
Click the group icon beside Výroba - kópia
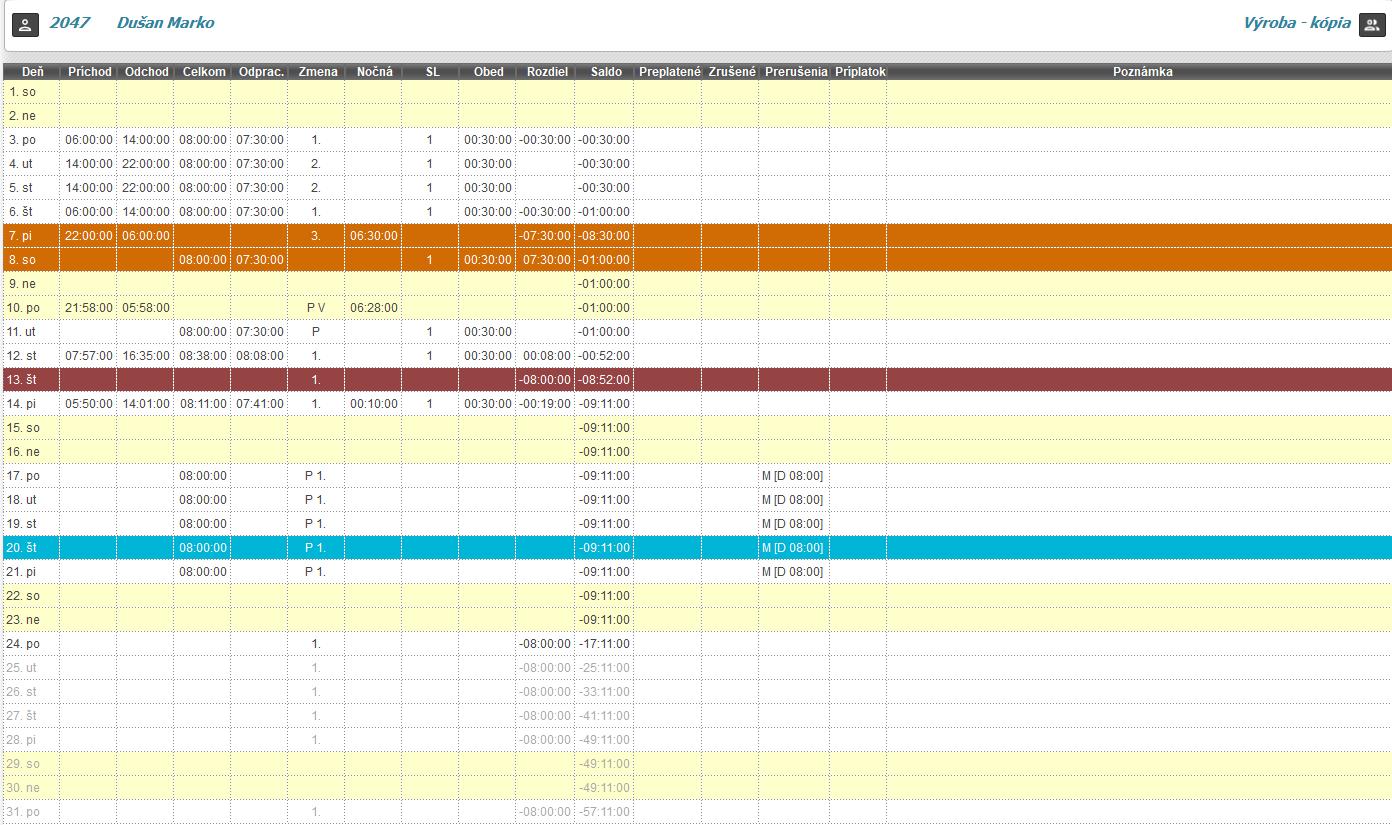tap(1371, 24)
